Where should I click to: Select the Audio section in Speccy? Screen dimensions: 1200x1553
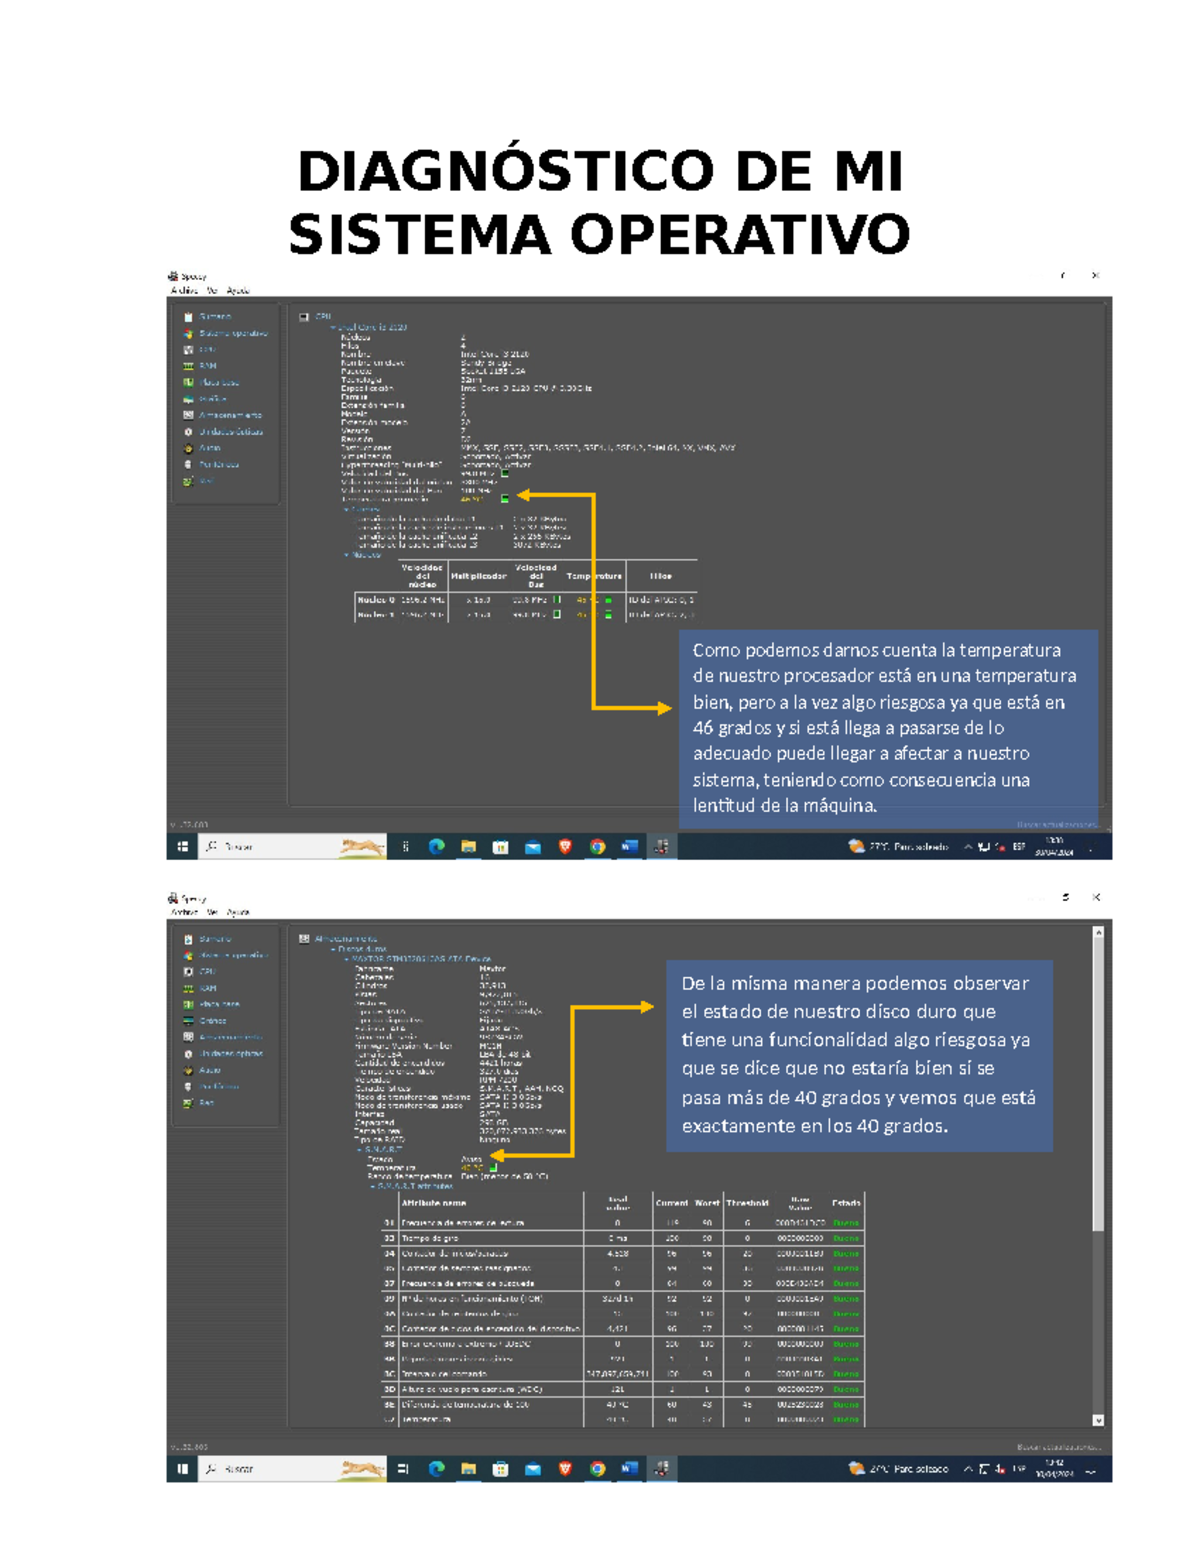coord(212,448)
